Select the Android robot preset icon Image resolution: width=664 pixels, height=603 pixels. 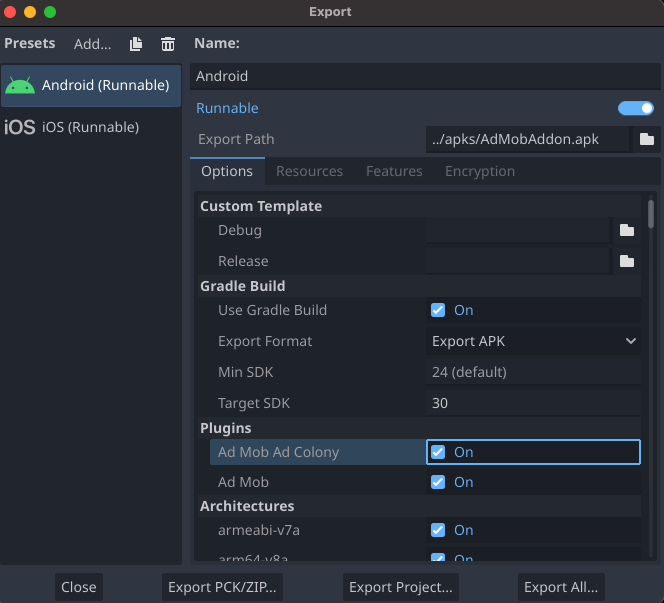[x=20, y=85]
